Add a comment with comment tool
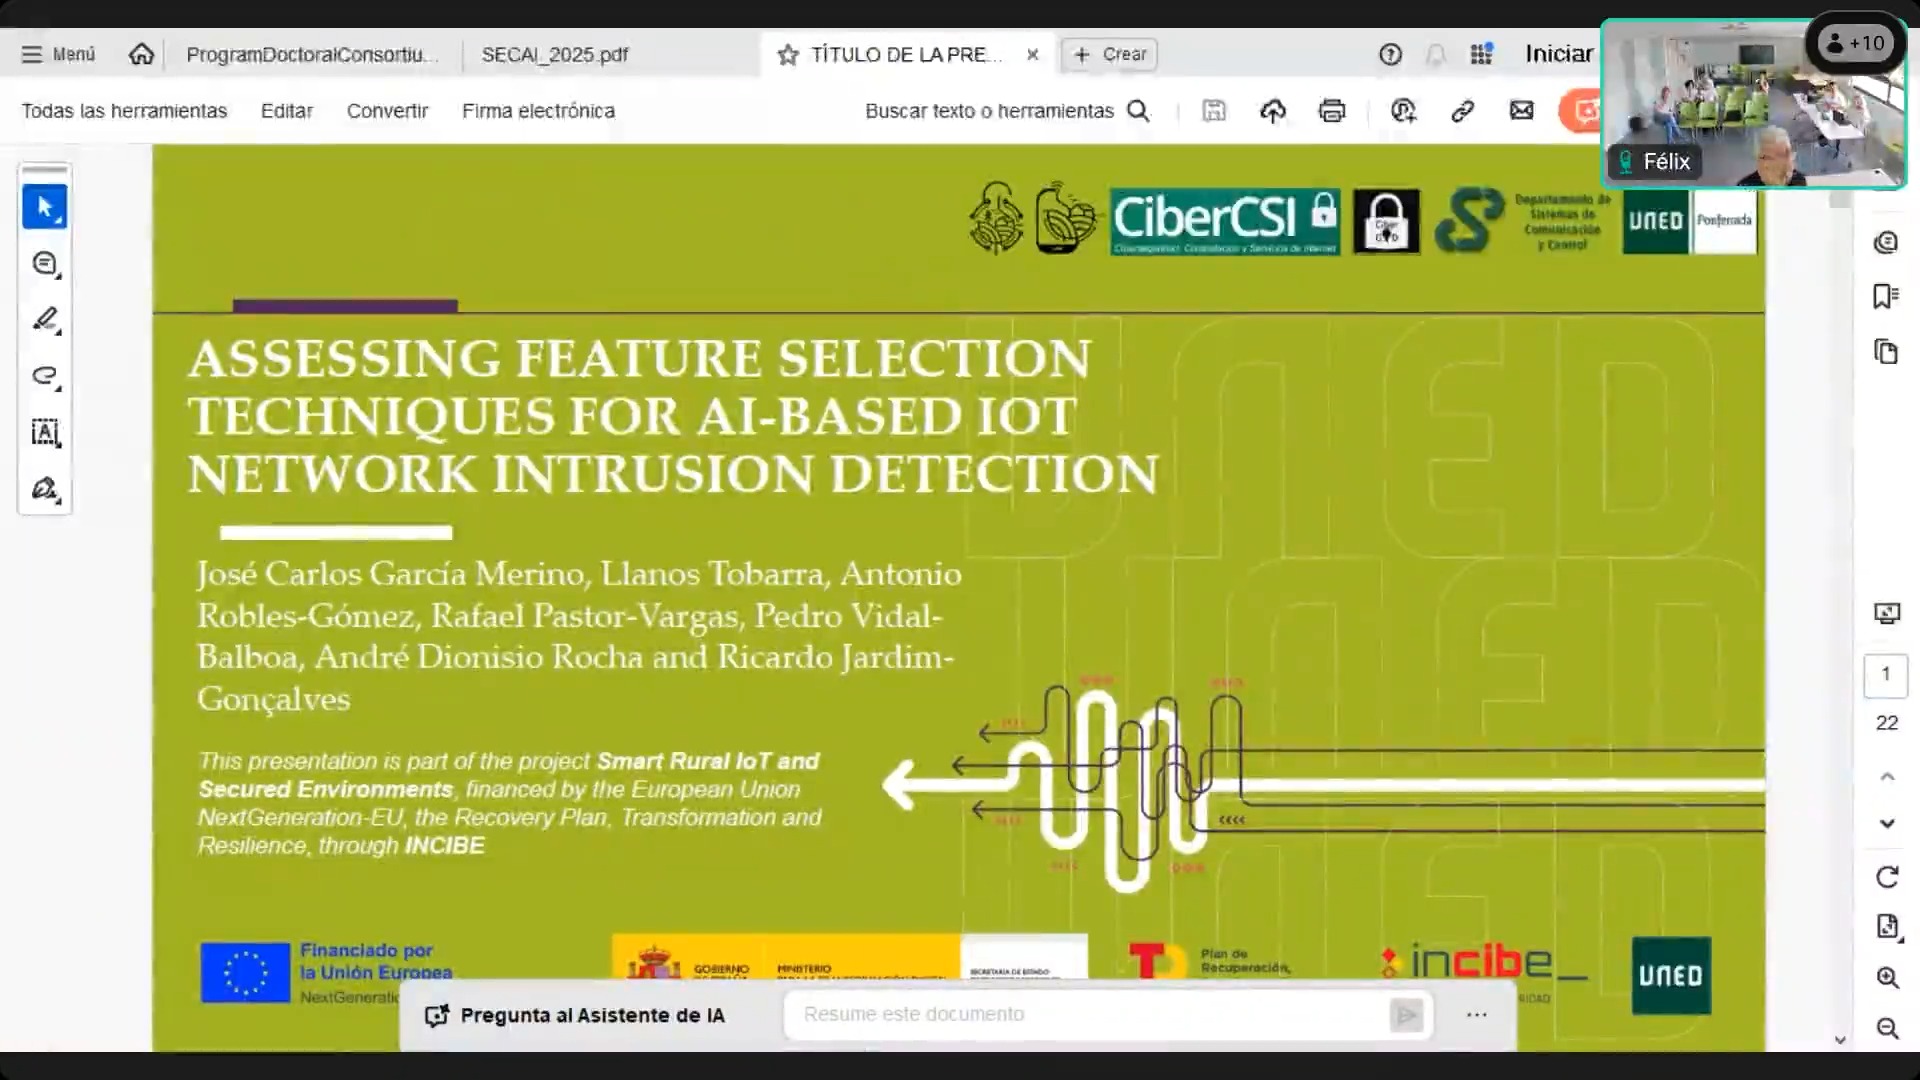 pyautogui.click(x=45, y=264)
